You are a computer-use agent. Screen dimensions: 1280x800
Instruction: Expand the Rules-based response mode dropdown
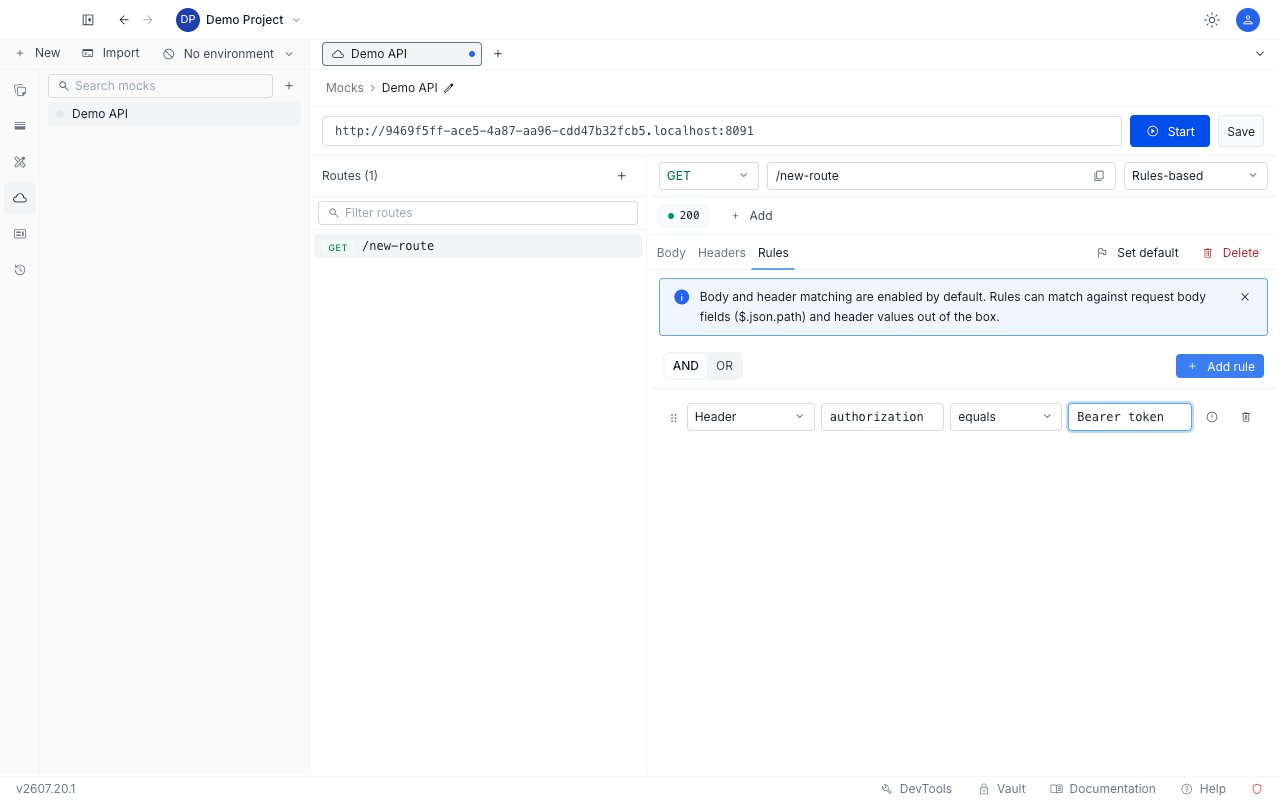1196,176
